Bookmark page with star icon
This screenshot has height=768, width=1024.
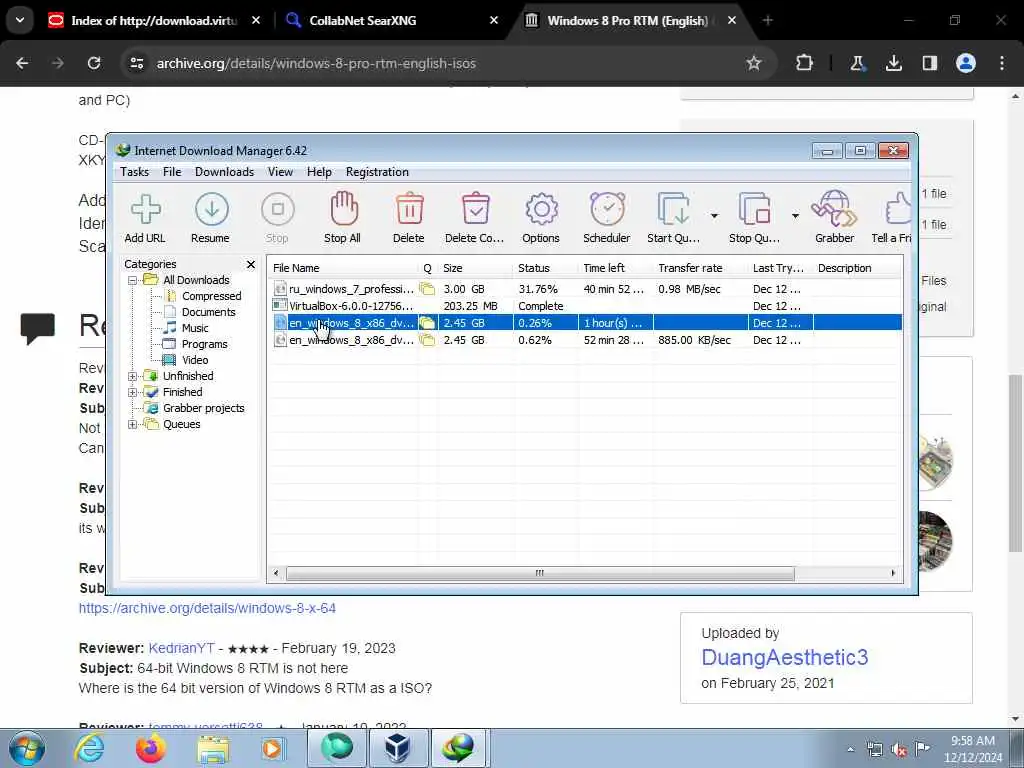[754, 63]
